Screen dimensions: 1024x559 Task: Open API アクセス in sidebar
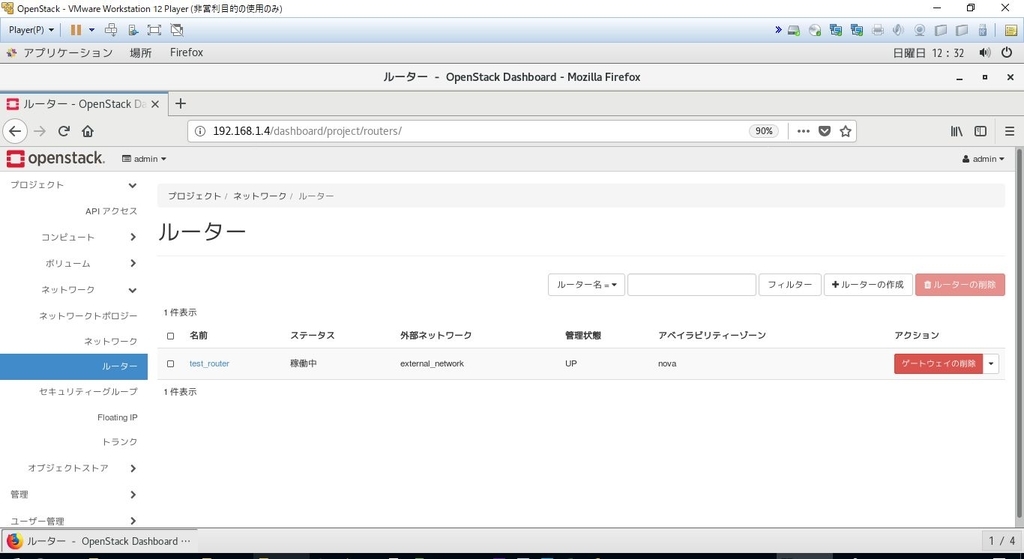click(x=111, y=211)
